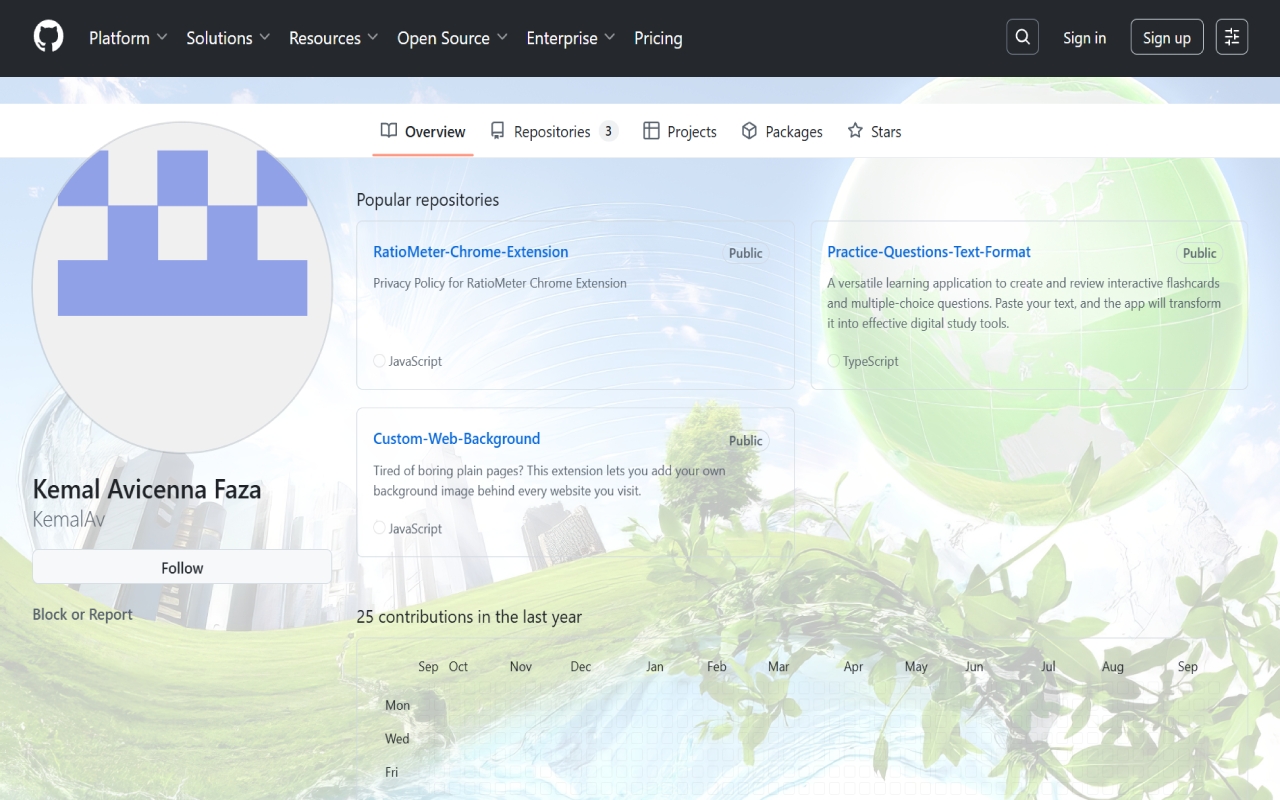1280x800 pixels.
Task: Click the Follow button
Action: 182,566
